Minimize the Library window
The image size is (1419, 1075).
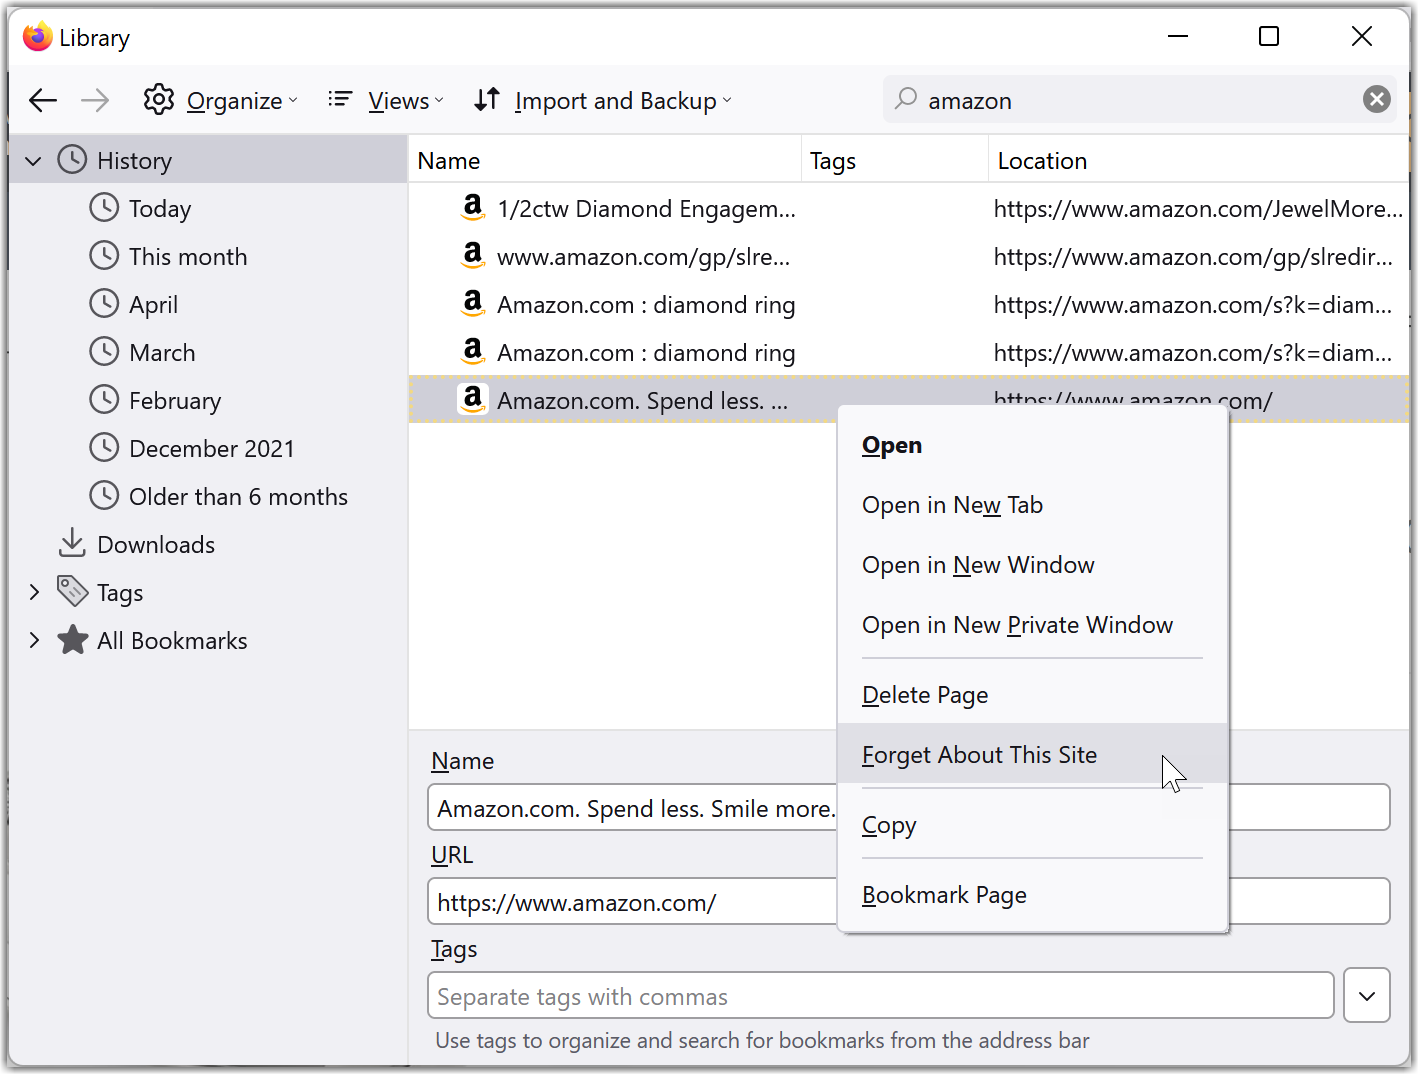pyautogui.click(x=1178, y=36)
